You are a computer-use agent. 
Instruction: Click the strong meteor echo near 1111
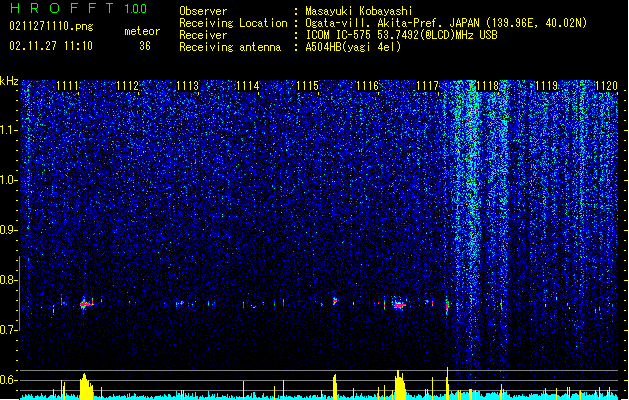click(x=85, y=304)
